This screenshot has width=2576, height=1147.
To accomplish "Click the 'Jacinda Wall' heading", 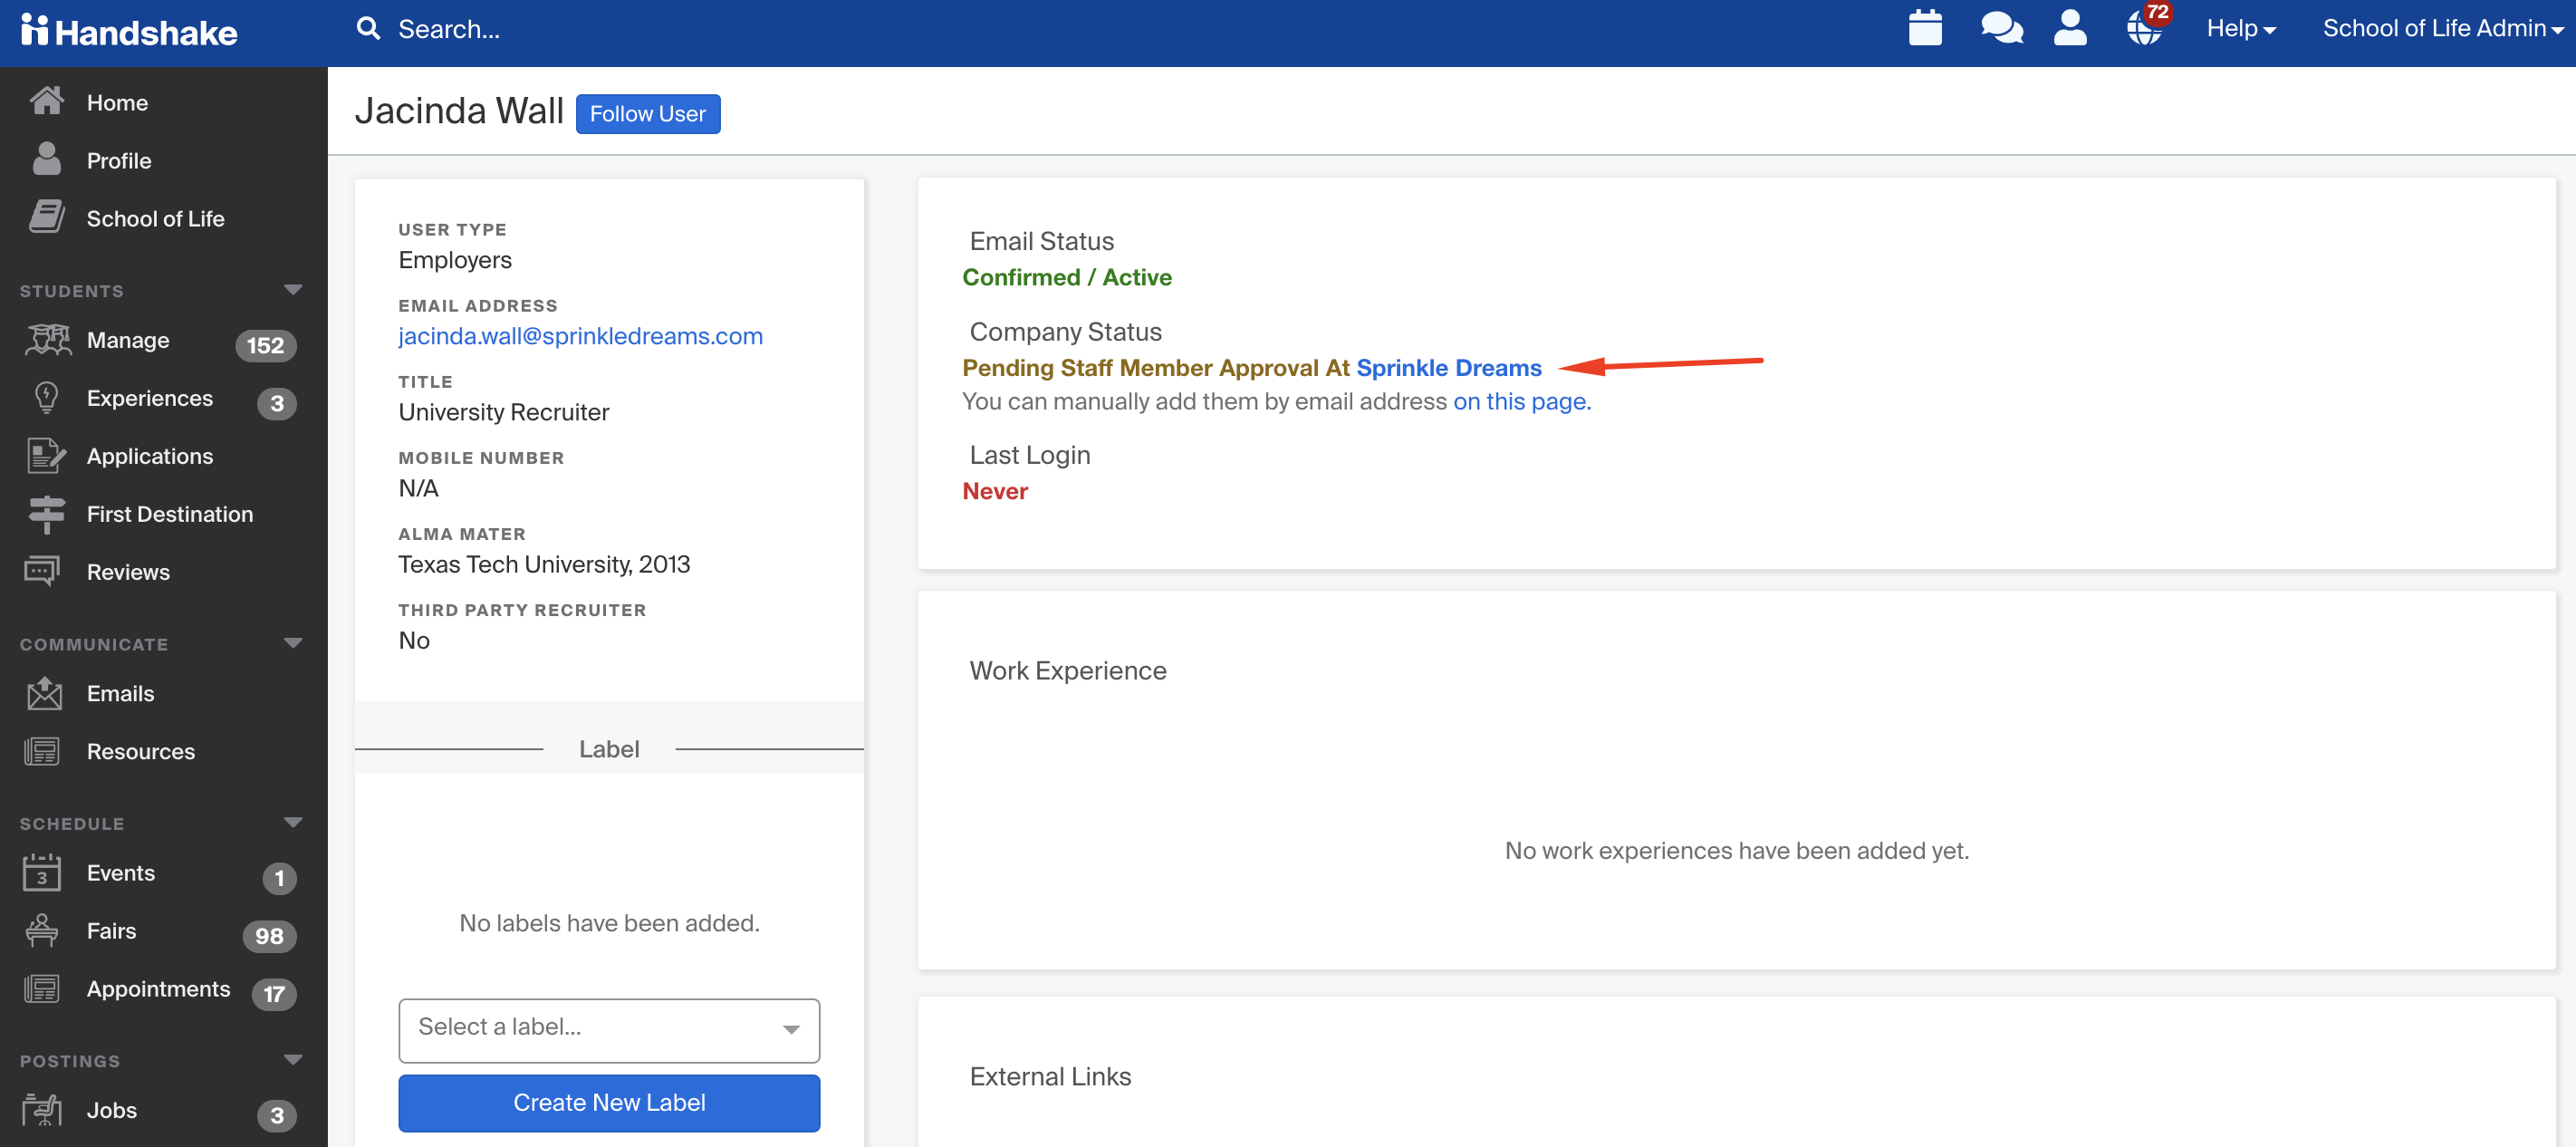I will [x=459, y=111].
